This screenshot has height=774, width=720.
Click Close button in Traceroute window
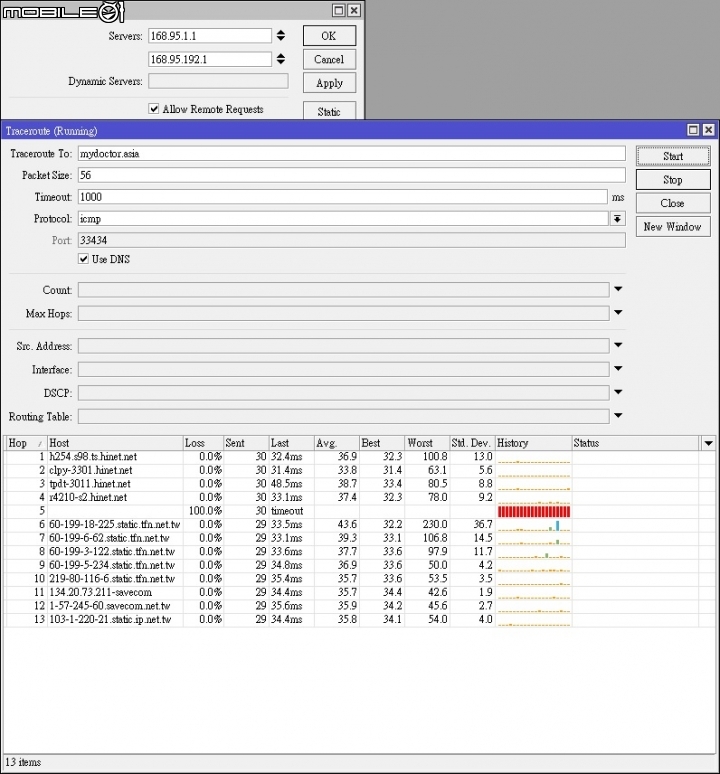[x=673, y=203]
